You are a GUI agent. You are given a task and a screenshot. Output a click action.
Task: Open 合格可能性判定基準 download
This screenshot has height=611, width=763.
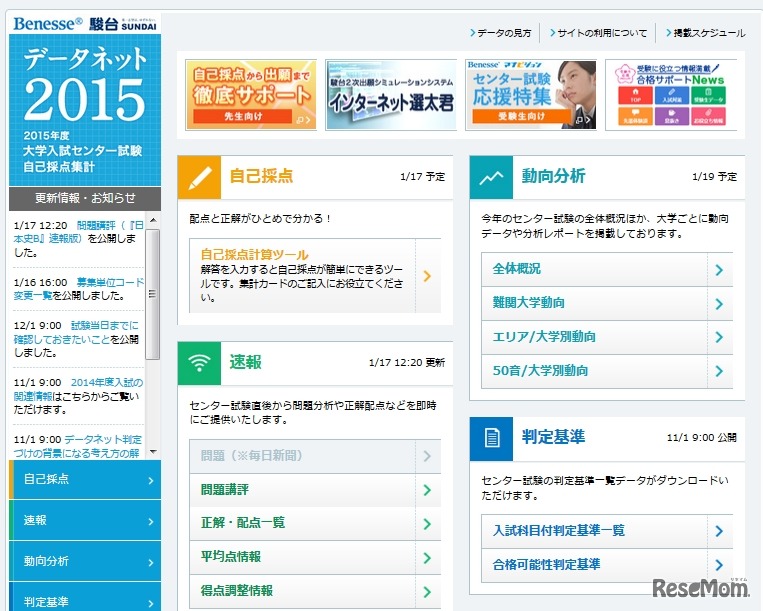[x=607, y=565]
